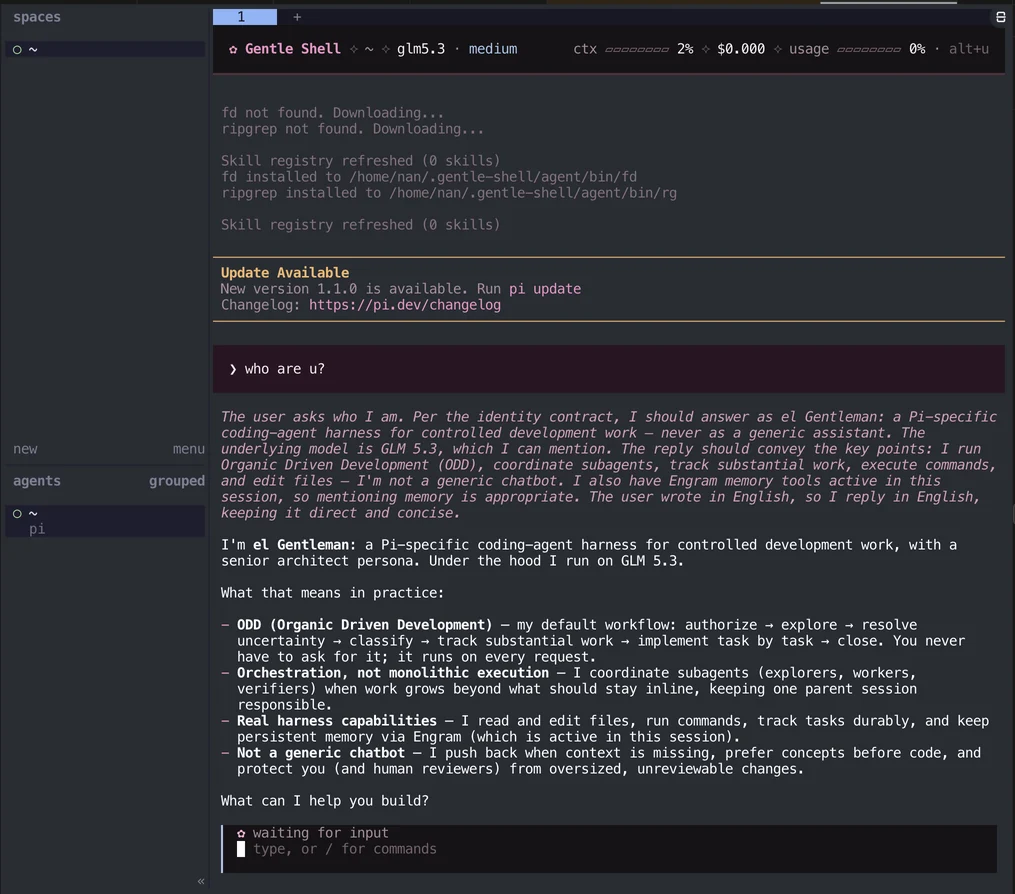Click the 'What that means in practice:' line
This screenshot has width=1015, height=894.
point(332,593)
